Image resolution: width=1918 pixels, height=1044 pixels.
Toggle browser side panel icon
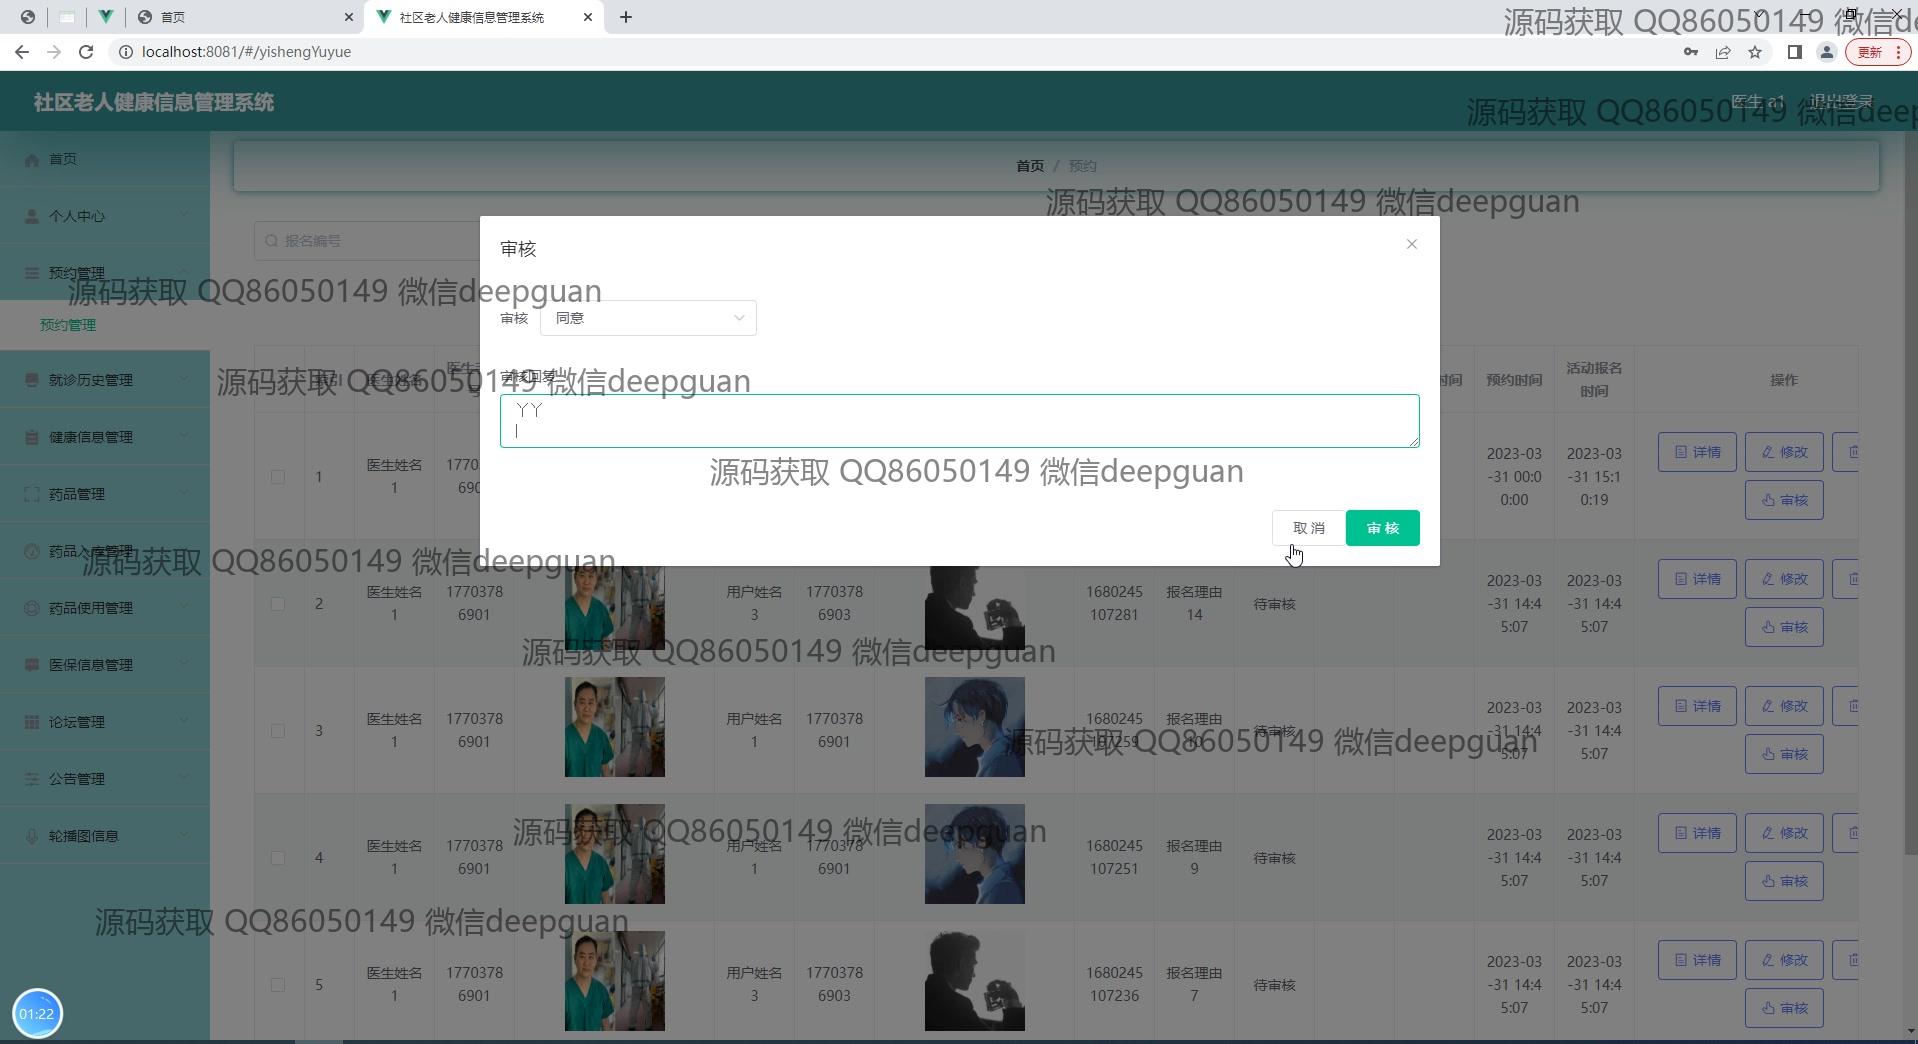(x=1794, y=52)
